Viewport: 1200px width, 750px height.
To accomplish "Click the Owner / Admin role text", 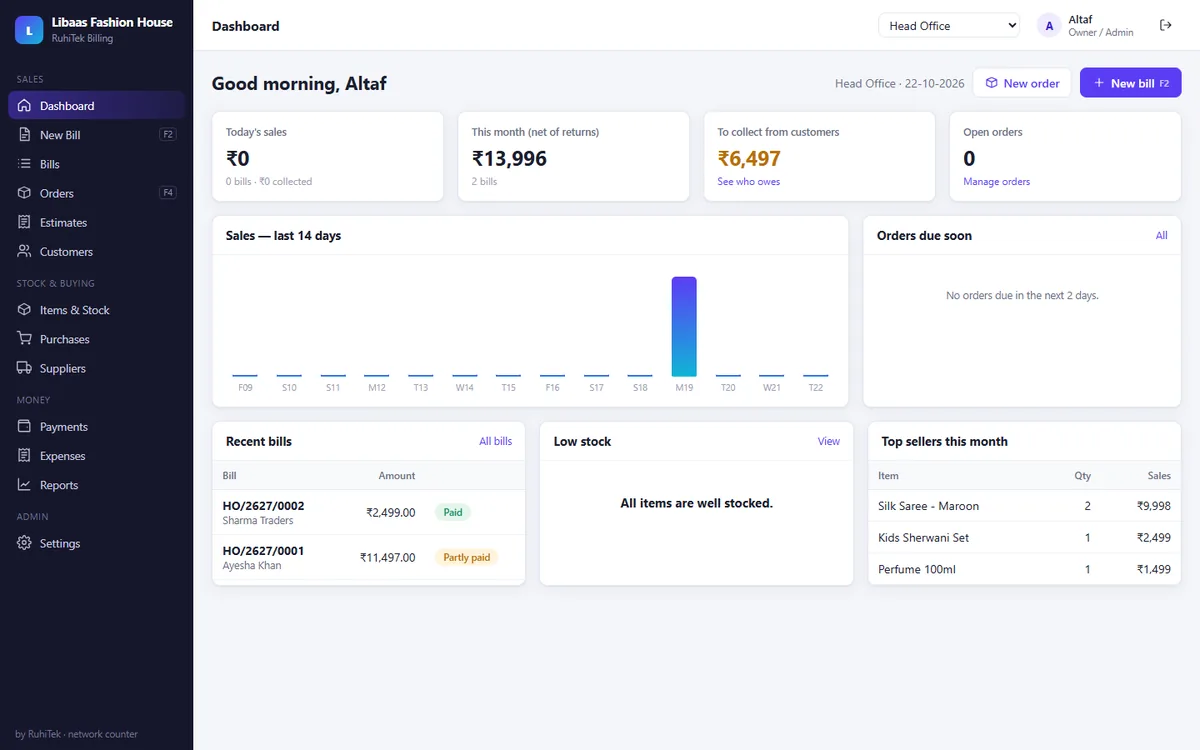I will (x=1101, y=33).
